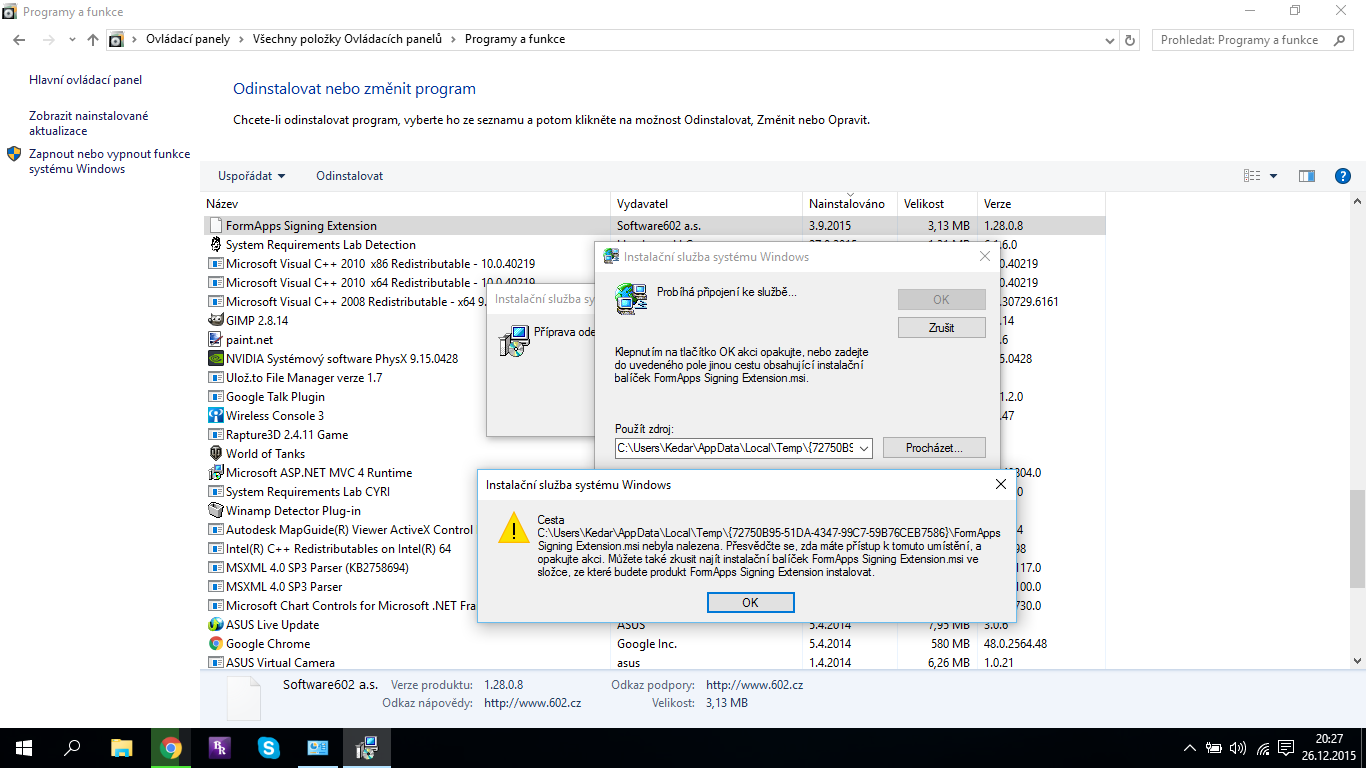Expand the Použít zdroj path combo box
The height and width of the screenshot is (768, 1366).
pyautogui.click(x=864, y=448)
